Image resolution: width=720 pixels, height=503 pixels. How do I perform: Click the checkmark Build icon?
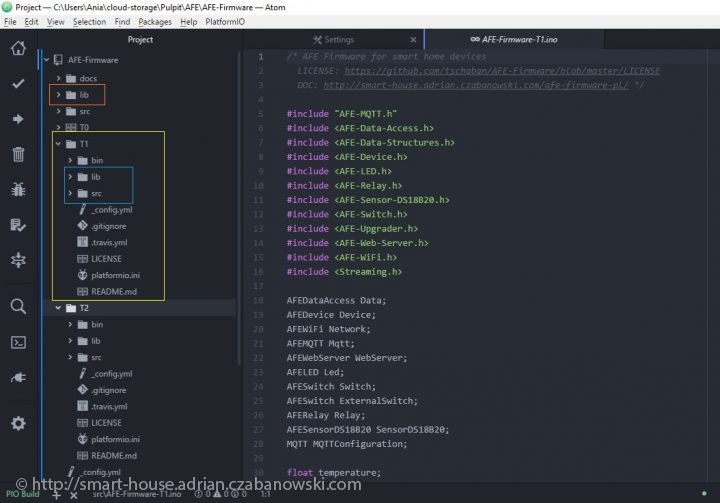click(x=18, y=84)
